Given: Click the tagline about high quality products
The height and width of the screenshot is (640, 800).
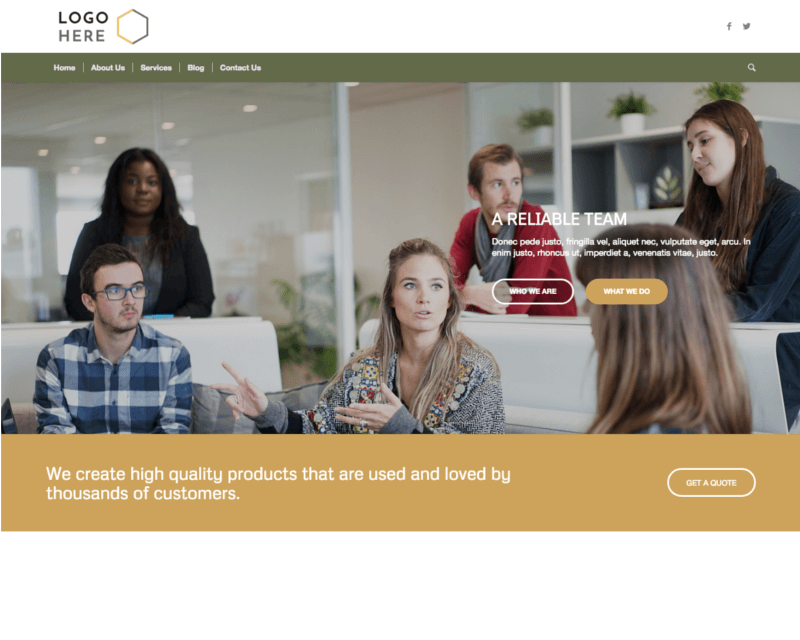Looking at the screenshot, I should 278,483.
